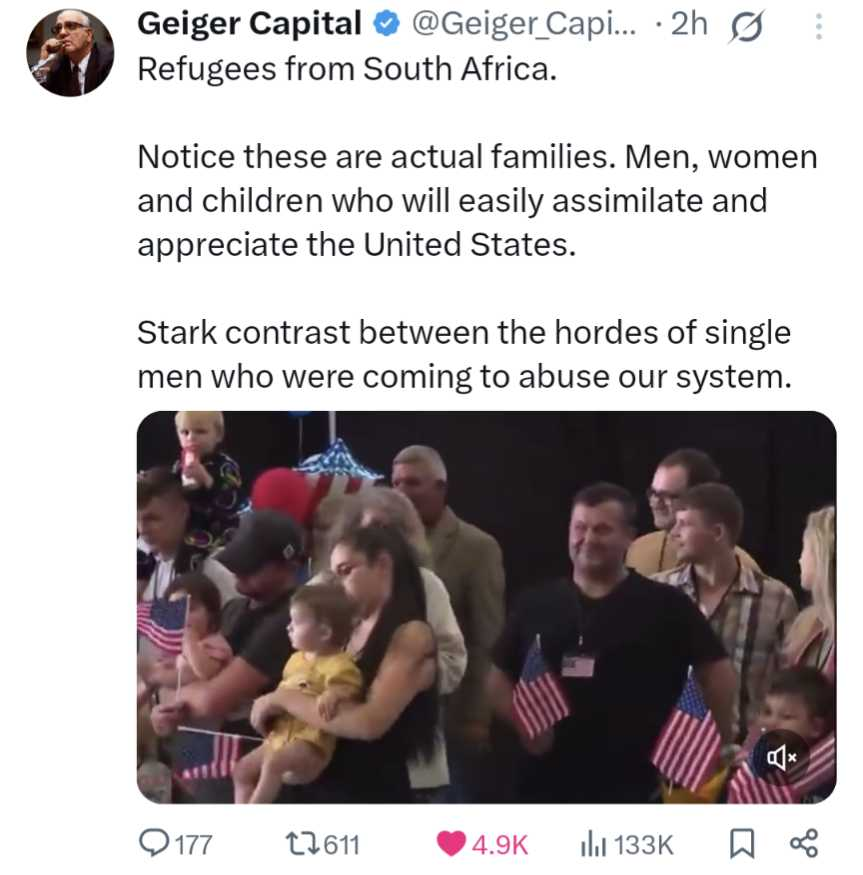The height and width of the screenshot is (875, 863).
Task: Click the 177 replies count
Action: click(x=194, y=844)
